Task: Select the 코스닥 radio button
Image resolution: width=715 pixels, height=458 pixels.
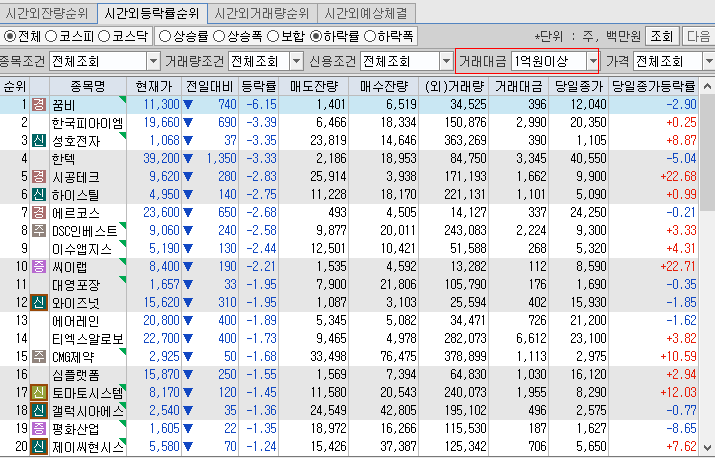Action: 104,36
